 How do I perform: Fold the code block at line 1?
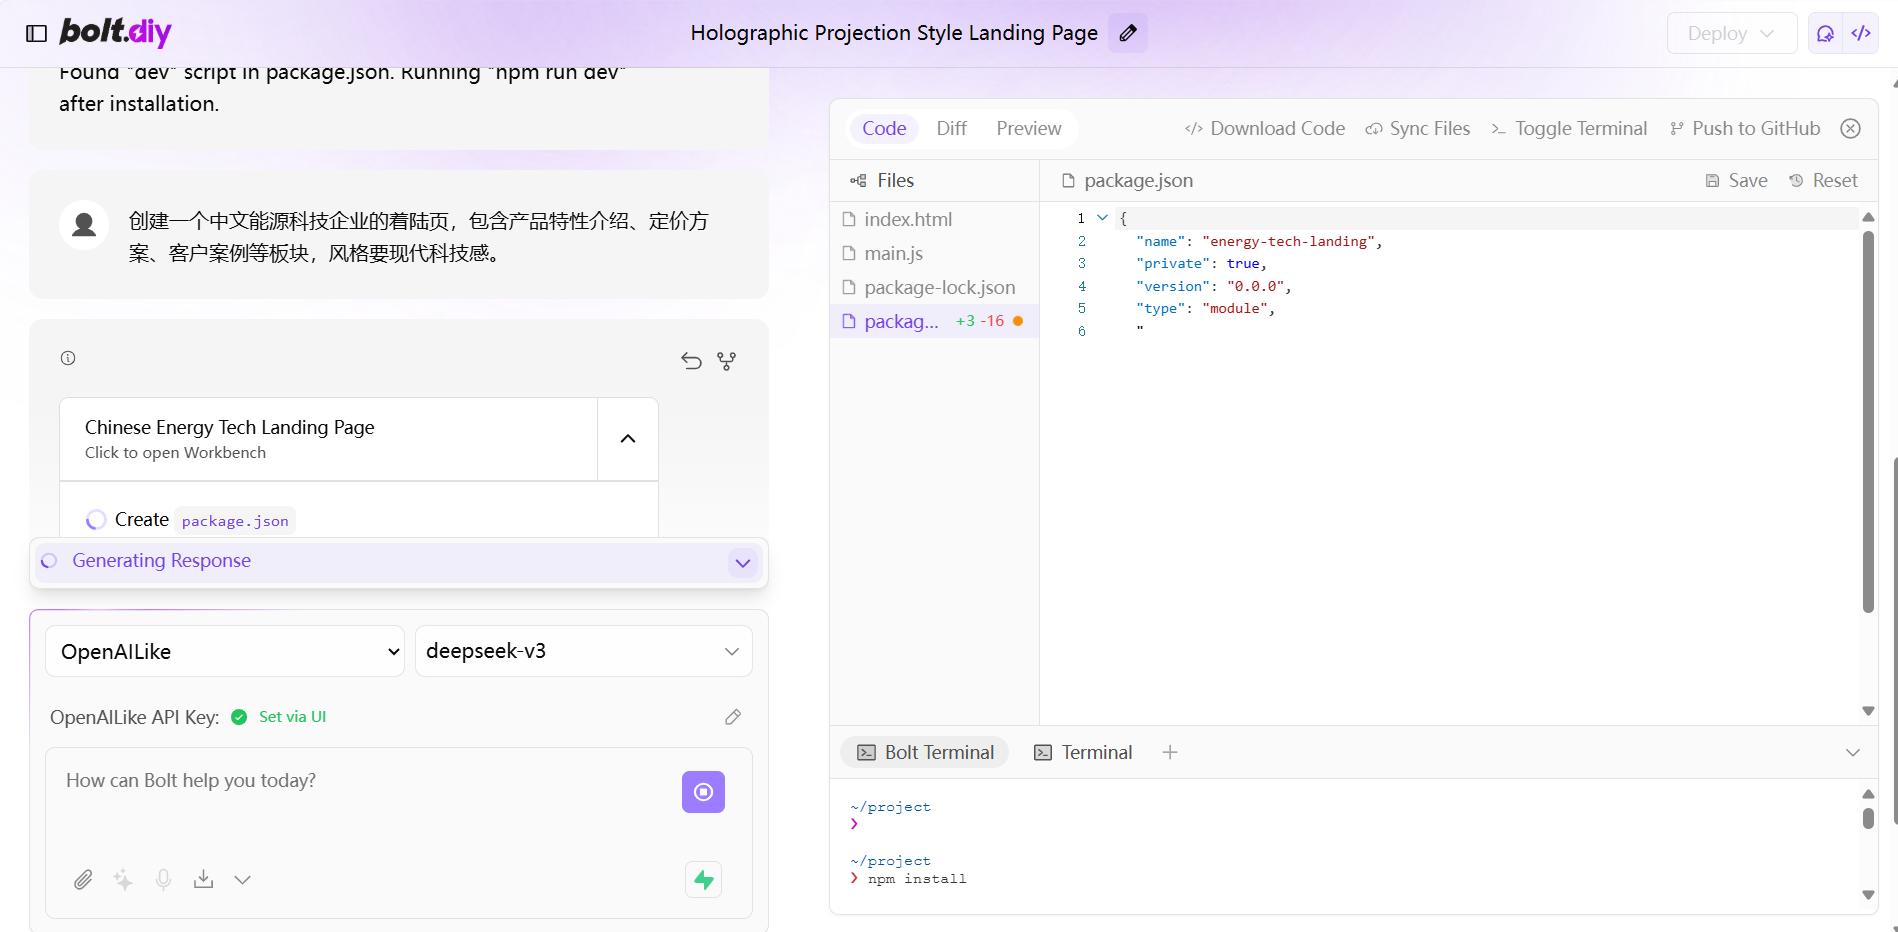pyautogui.click(x=1102, y=218)
